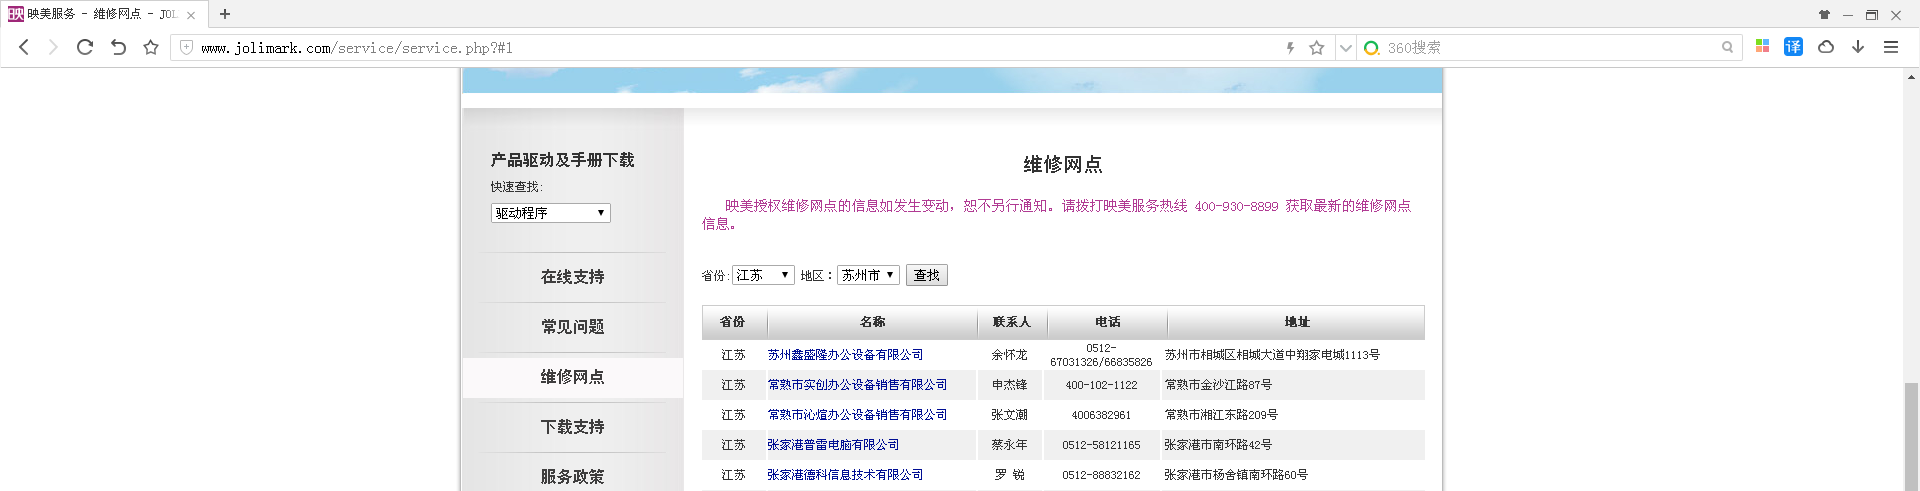
Task: Click the magnifier search icon
Action: point(1727,47)
